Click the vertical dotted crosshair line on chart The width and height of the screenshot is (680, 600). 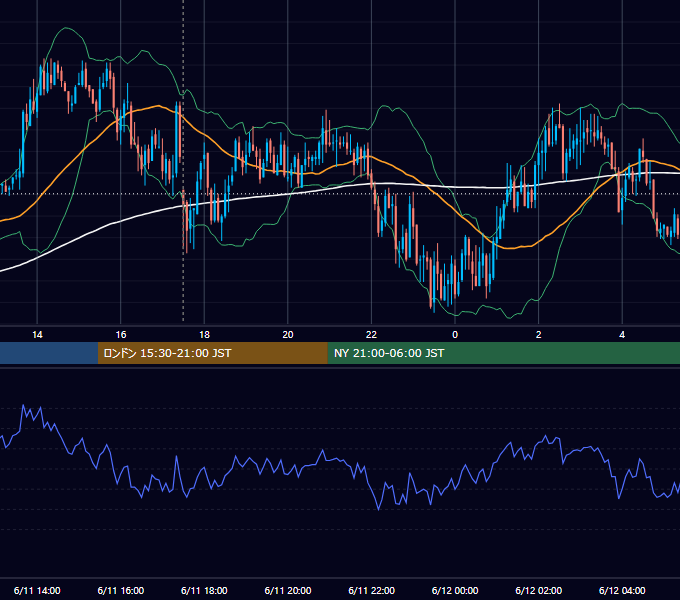click(183, 160)
